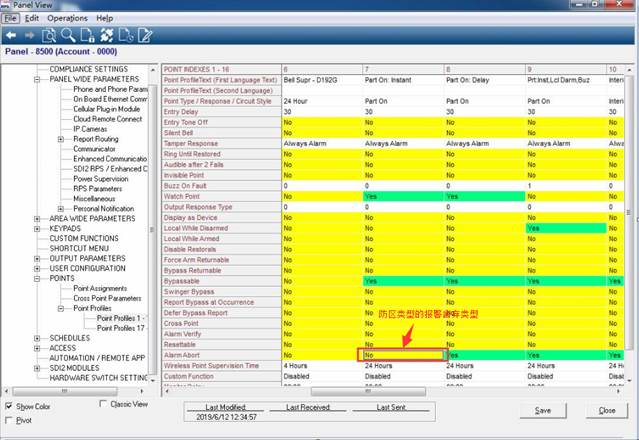The image size is (639, 440).
Task: Click the locked document toolbar icon
Action: (86, 35)
